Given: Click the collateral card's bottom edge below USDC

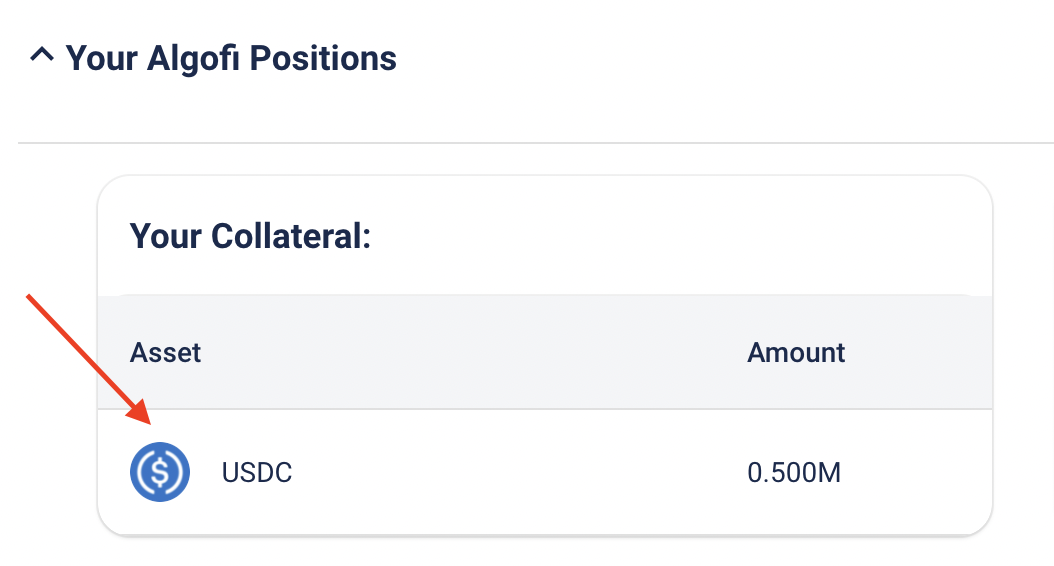Looking at the screenshot, I should pyautogui.click(x=544, y=533).
